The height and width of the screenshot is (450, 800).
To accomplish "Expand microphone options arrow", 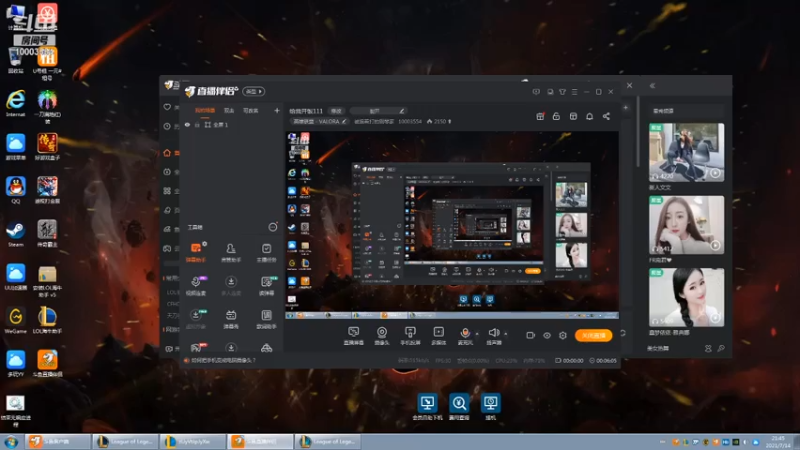I will [x=477, y=334].
